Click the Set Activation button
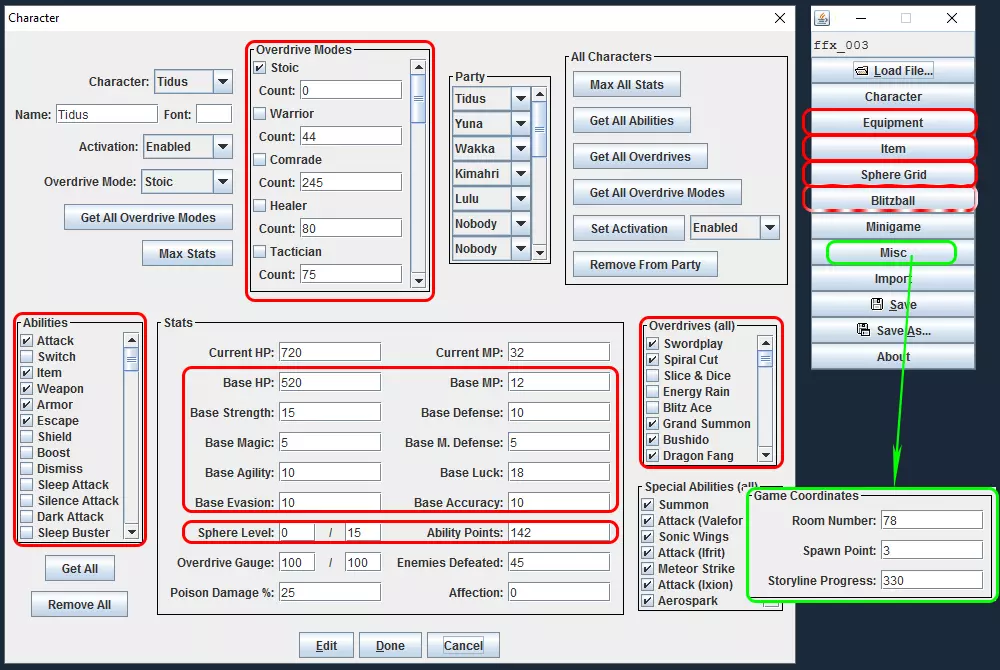Image resolution: width=1000 pixels, height=670 pixels. 629,228
